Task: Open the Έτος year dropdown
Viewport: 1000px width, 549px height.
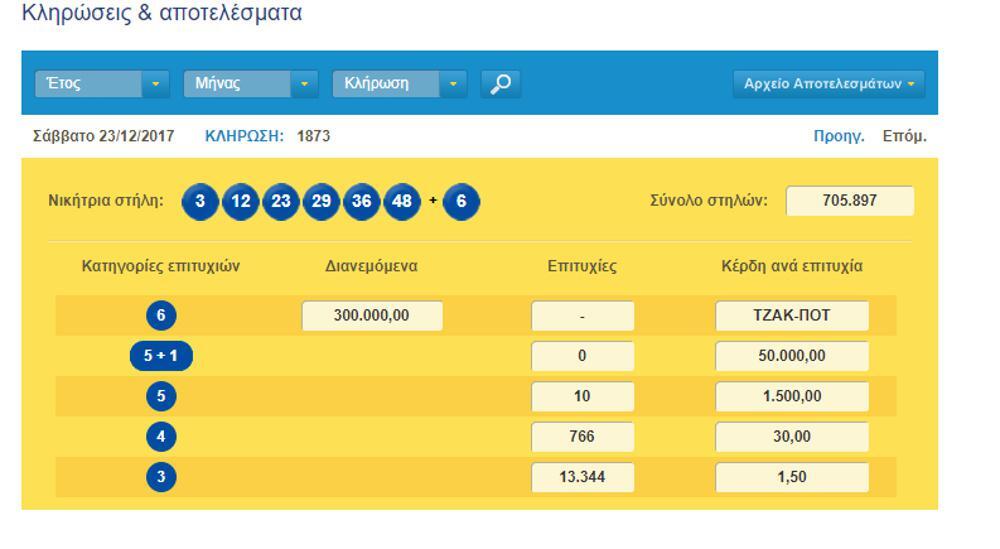Action: [102, 84]
